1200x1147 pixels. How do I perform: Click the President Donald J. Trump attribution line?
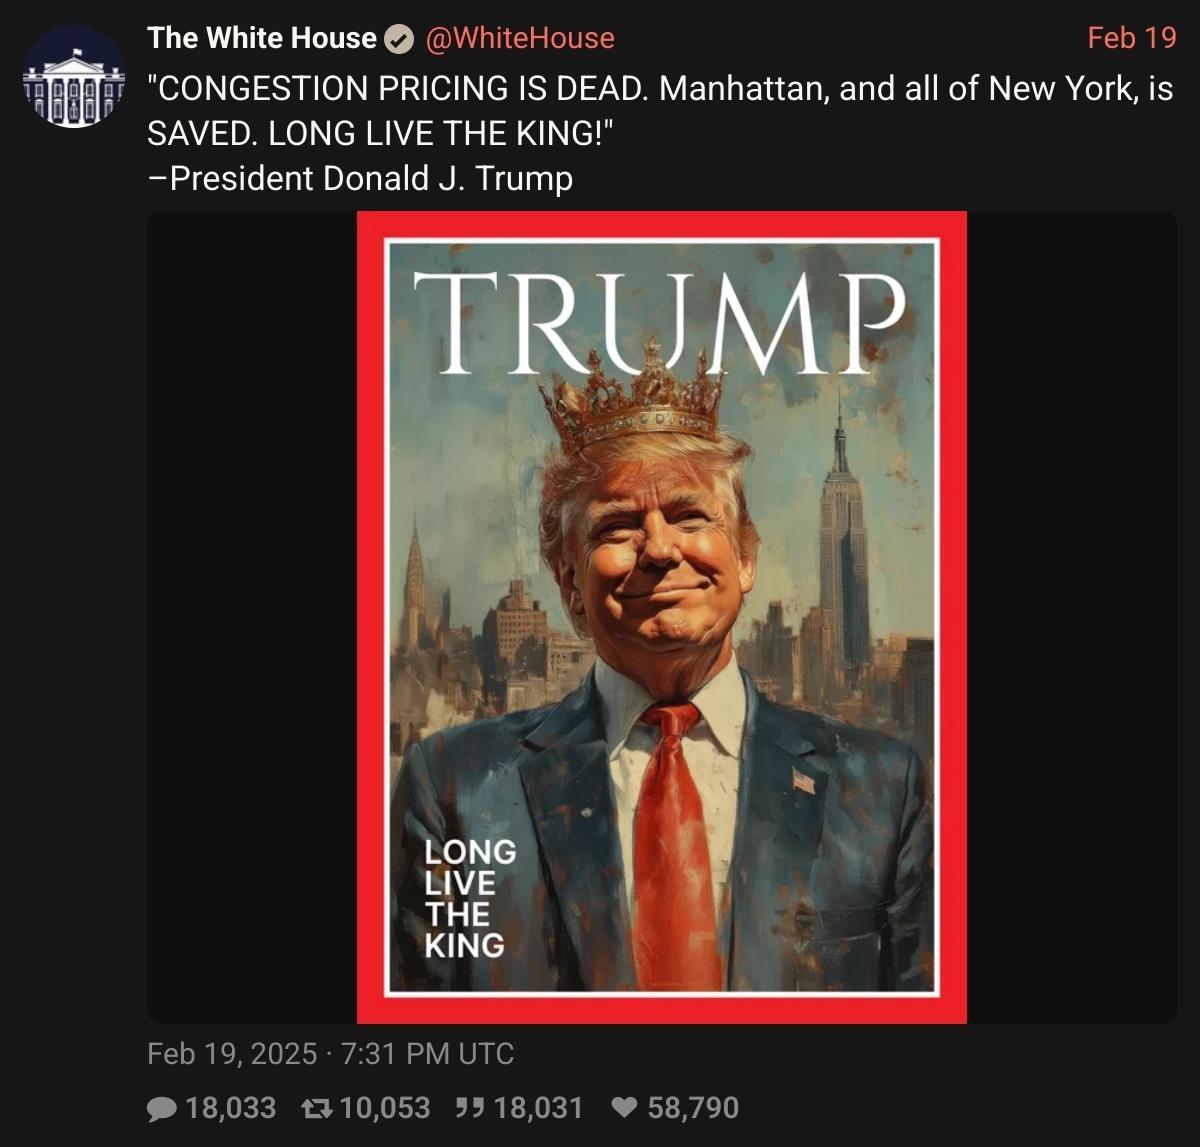360,178
